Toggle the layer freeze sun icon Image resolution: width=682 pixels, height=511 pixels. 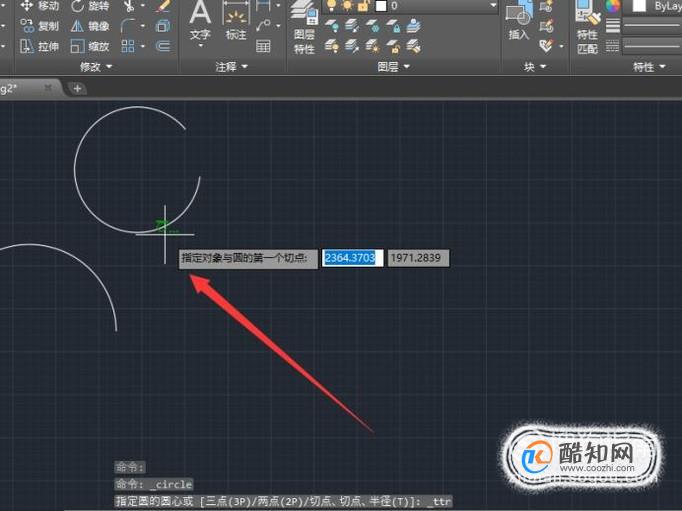point(348,6)
